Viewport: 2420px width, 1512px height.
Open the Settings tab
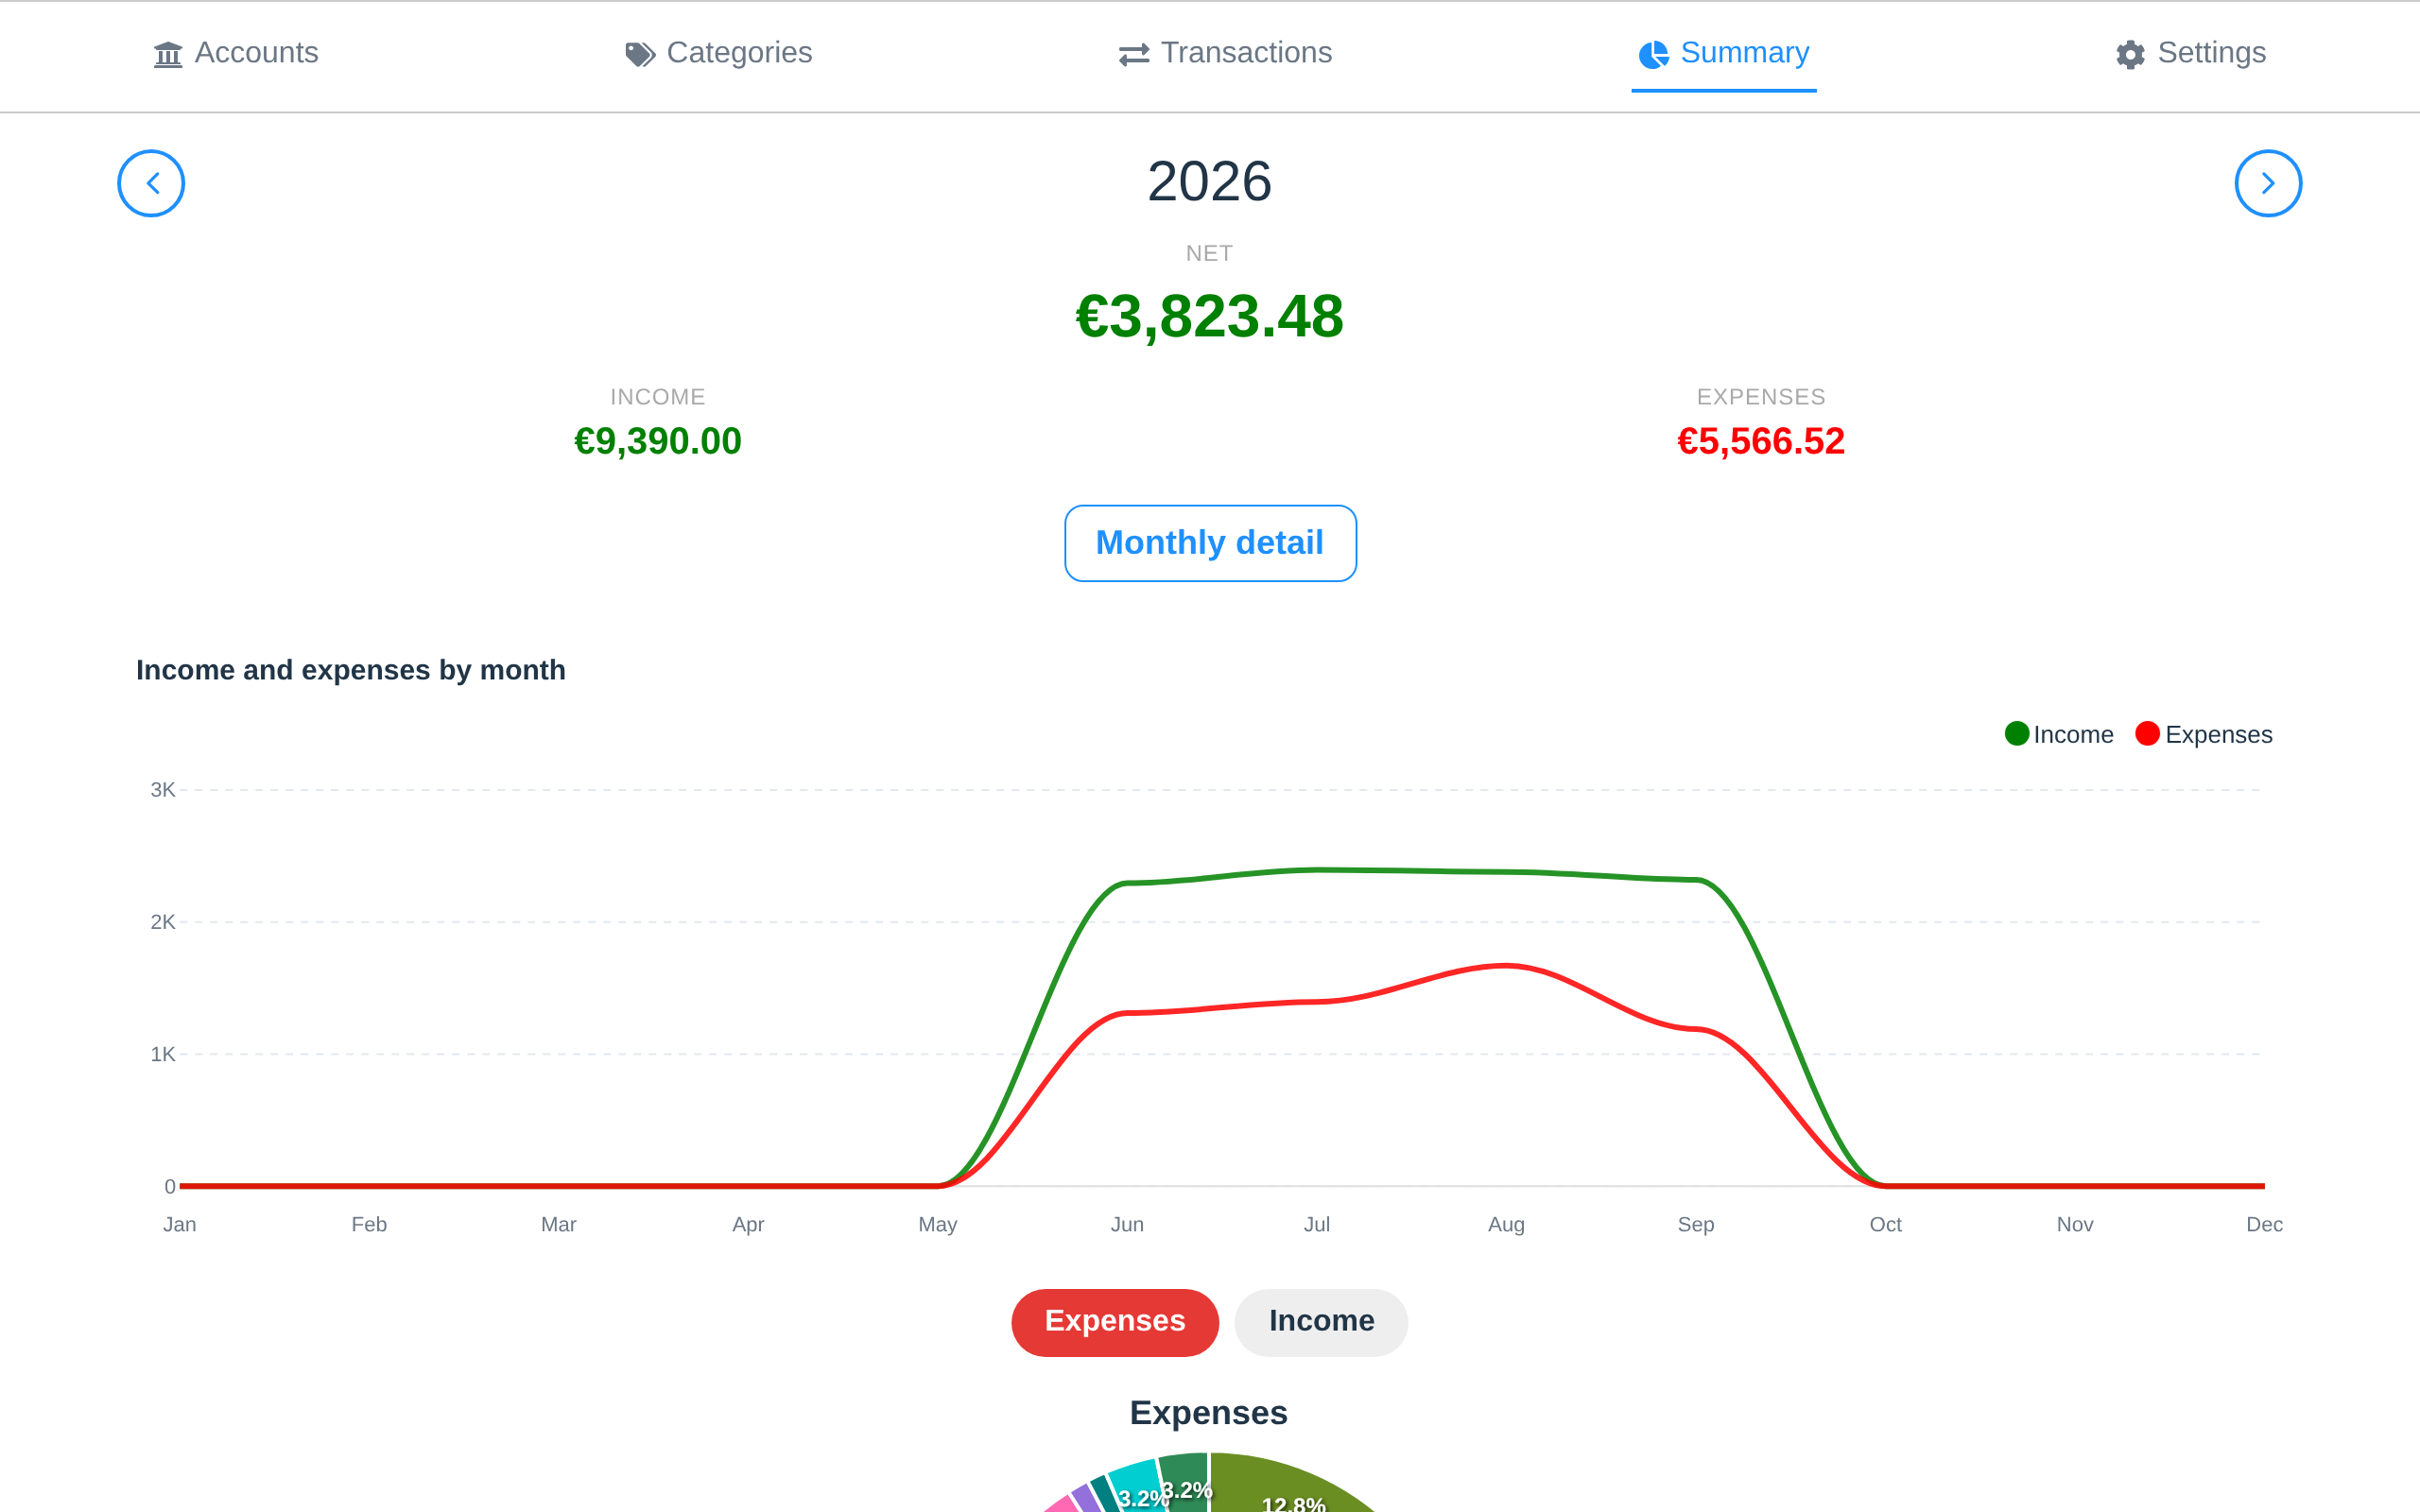[x=2190, y=53]
